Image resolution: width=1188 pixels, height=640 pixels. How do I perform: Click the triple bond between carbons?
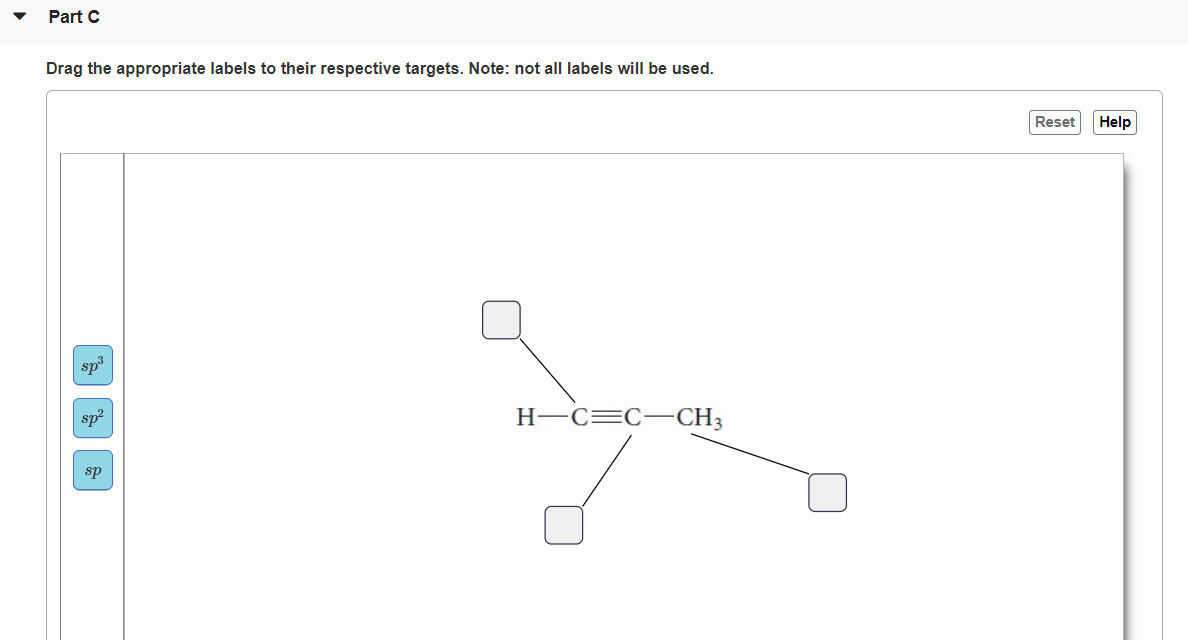coord(606,417)
